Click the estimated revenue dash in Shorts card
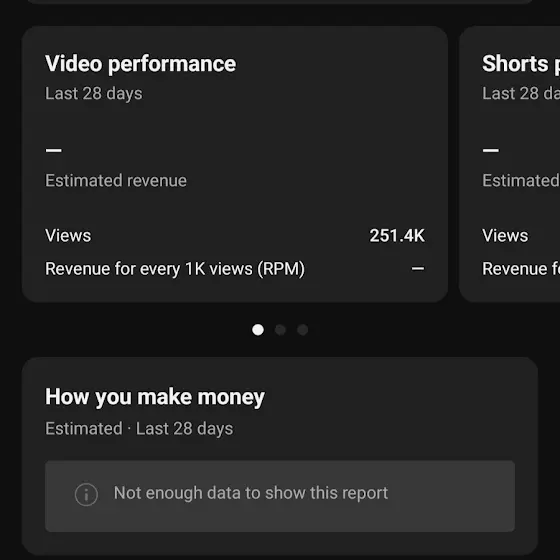 click(491, 150)
